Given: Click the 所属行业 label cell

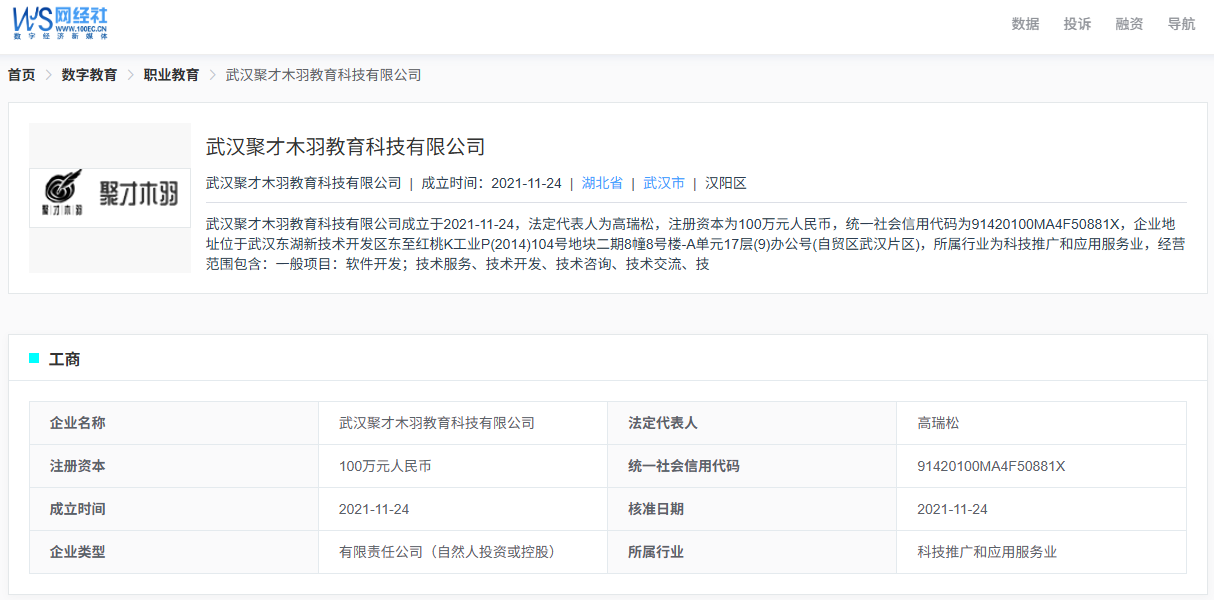Looking at the screenshot, I should tap(752, 552).
